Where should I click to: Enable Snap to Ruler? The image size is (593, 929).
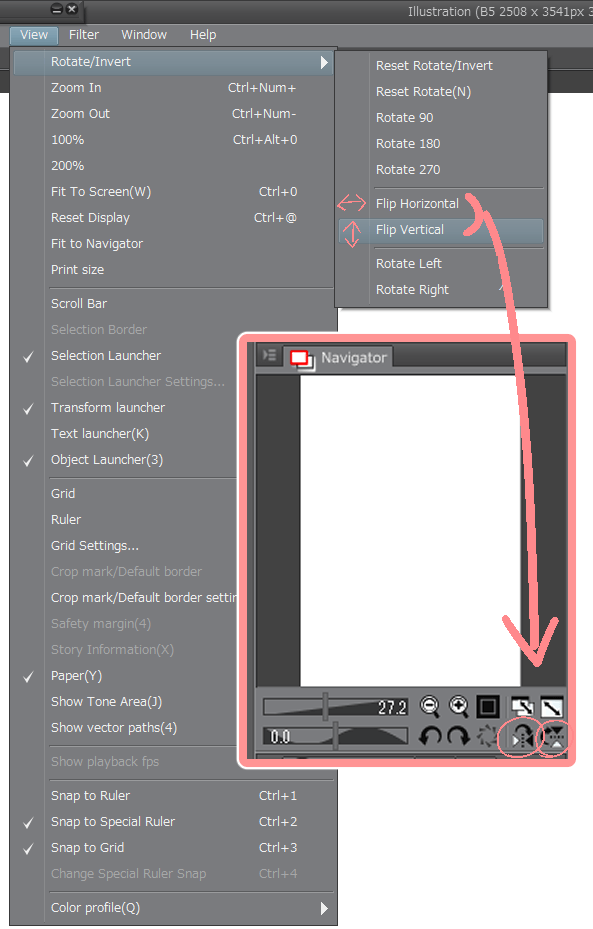tap(173, 796)
